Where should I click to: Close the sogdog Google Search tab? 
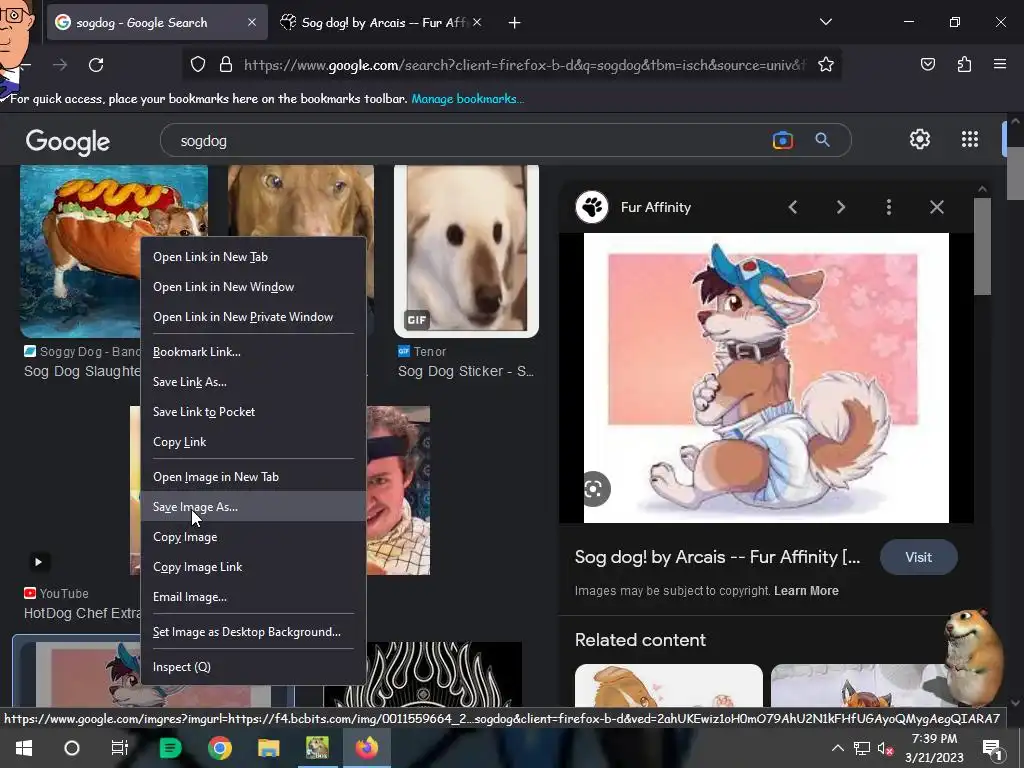tap(251, 22)
